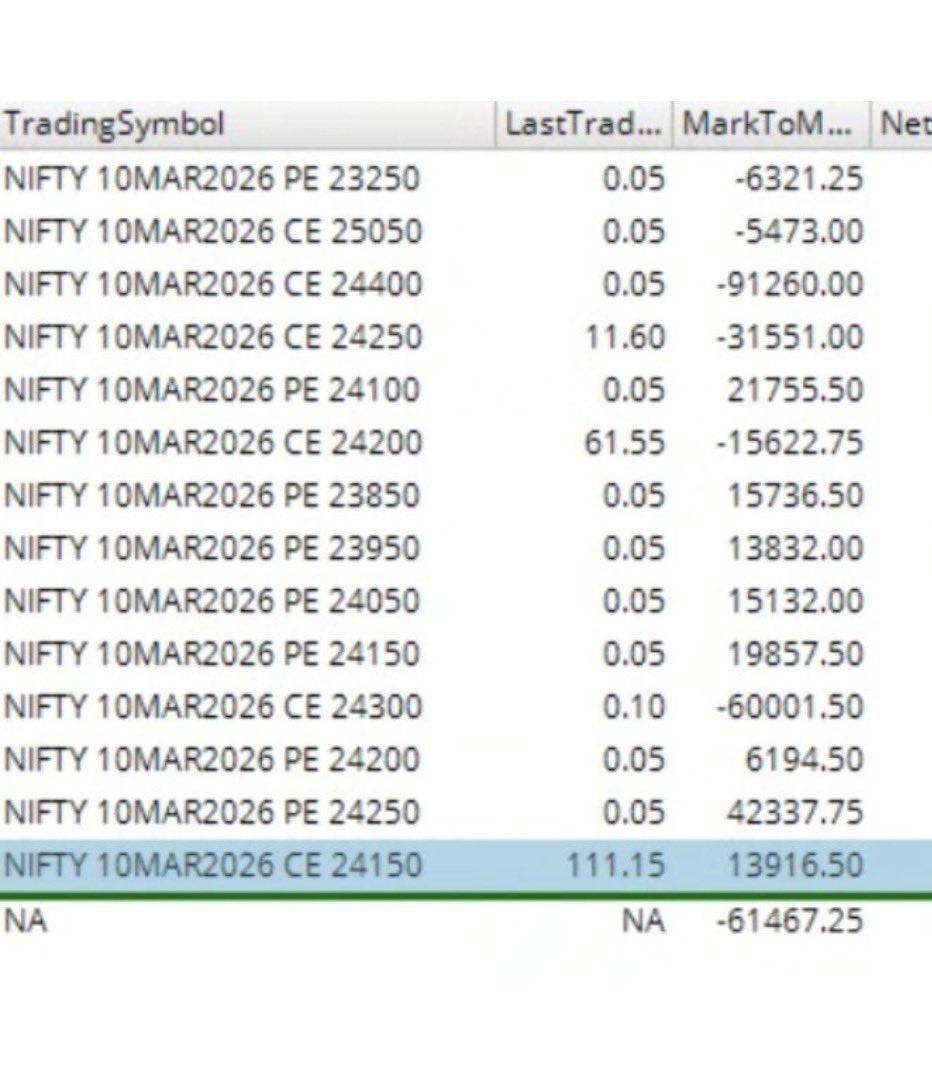Select row NIFTY 10MAR2026 CE 24250
This screenshot has height=1069, width=932.
[x=466, y=337]
